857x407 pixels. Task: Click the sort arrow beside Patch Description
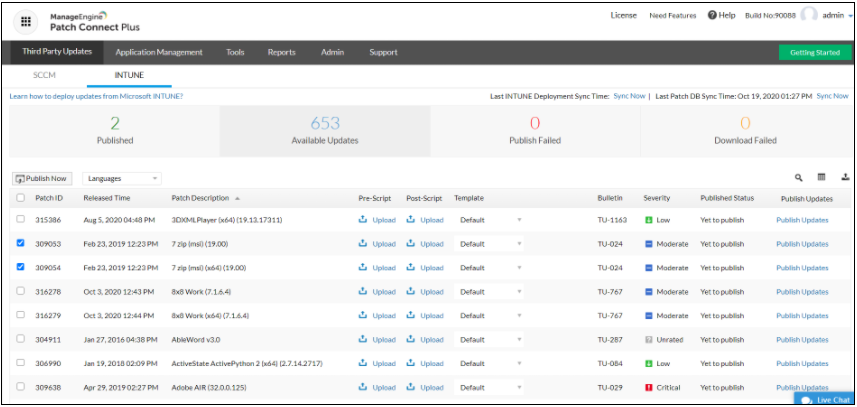238,198
